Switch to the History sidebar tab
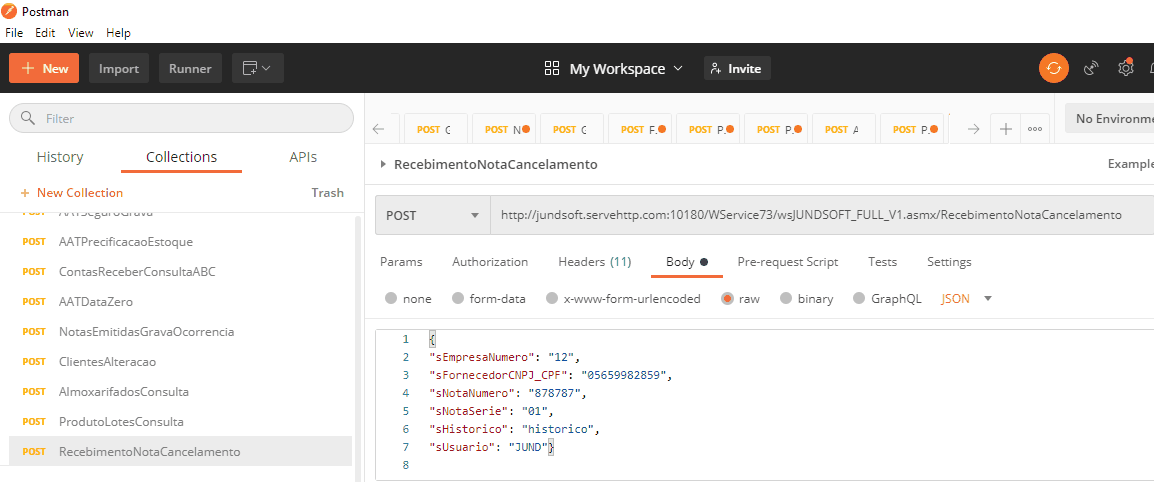 [60, 157]
